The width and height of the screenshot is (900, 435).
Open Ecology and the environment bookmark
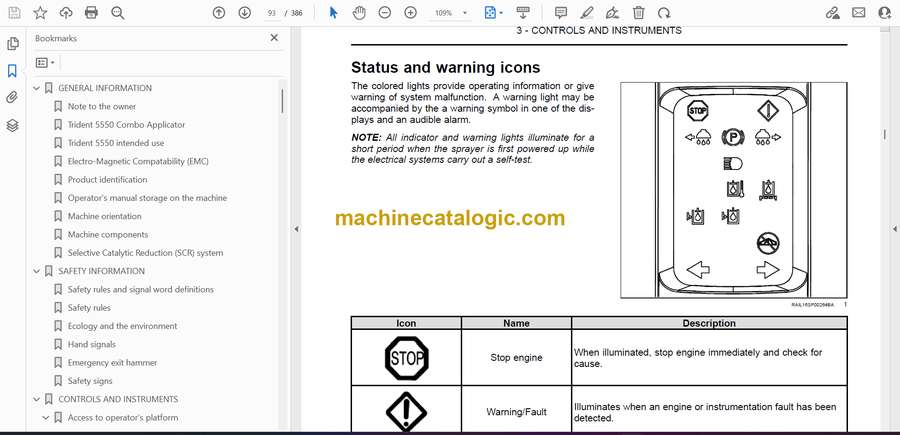[122, 326]
